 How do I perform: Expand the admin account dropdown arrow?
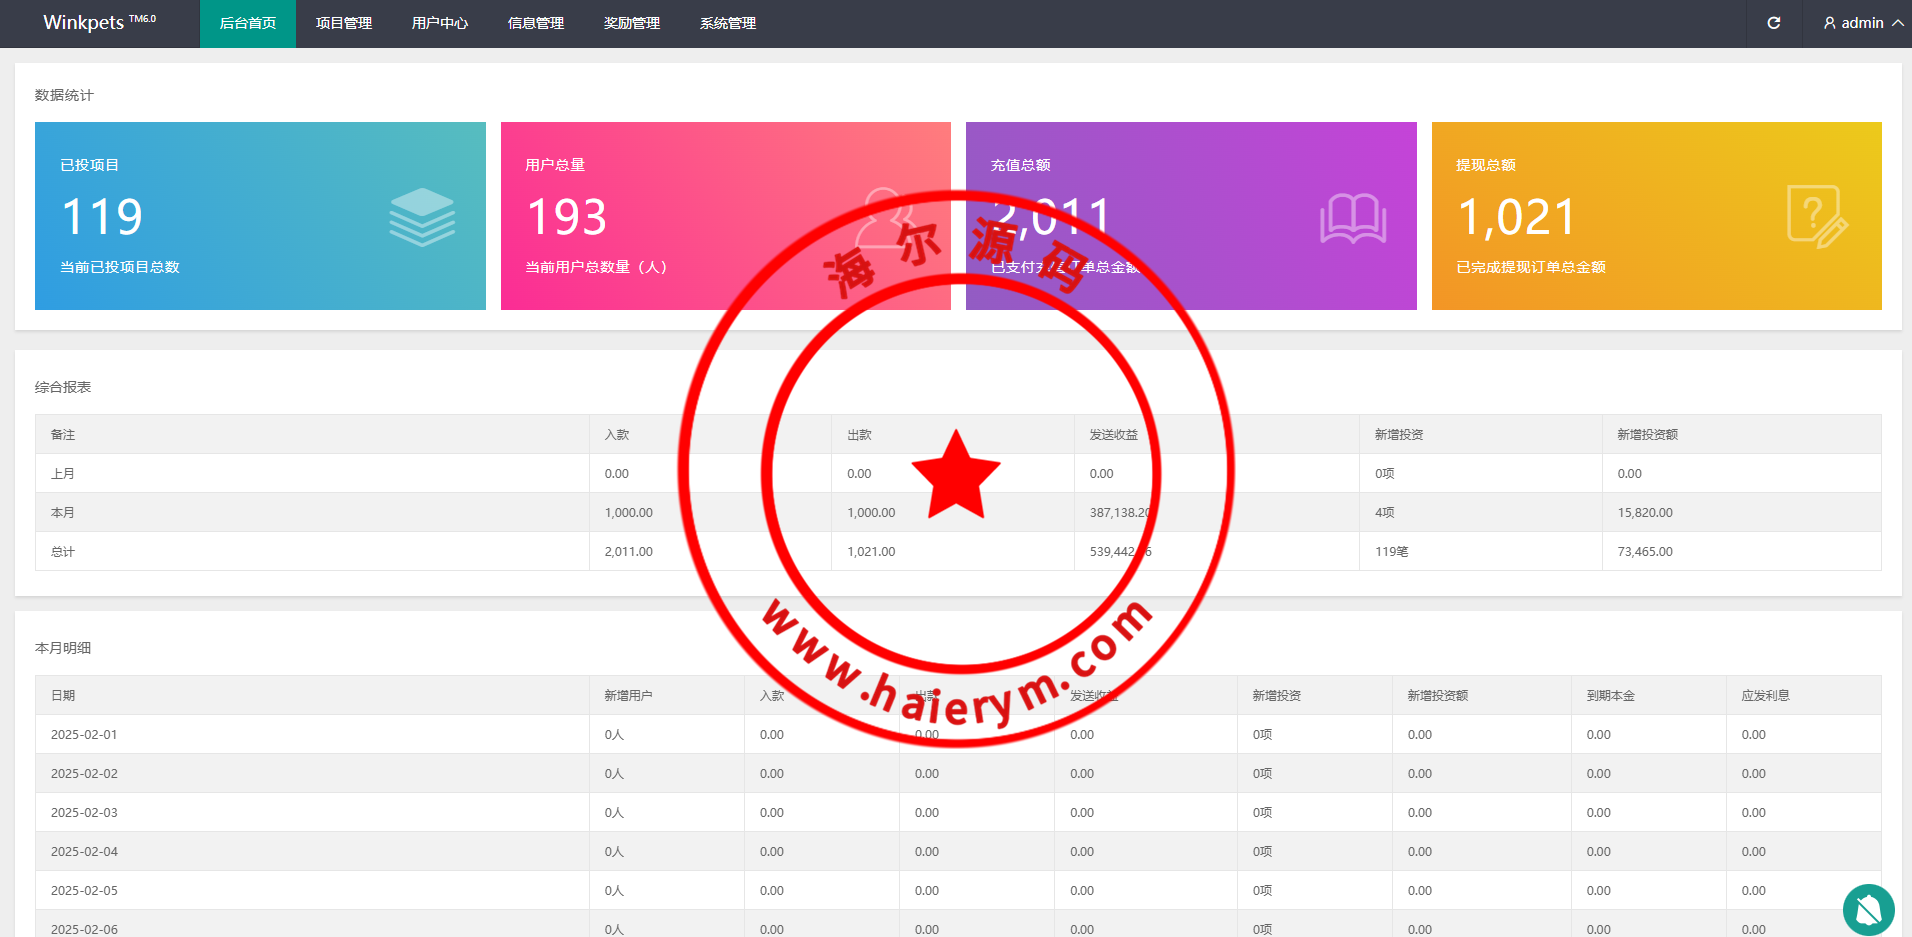point(1897,23)
